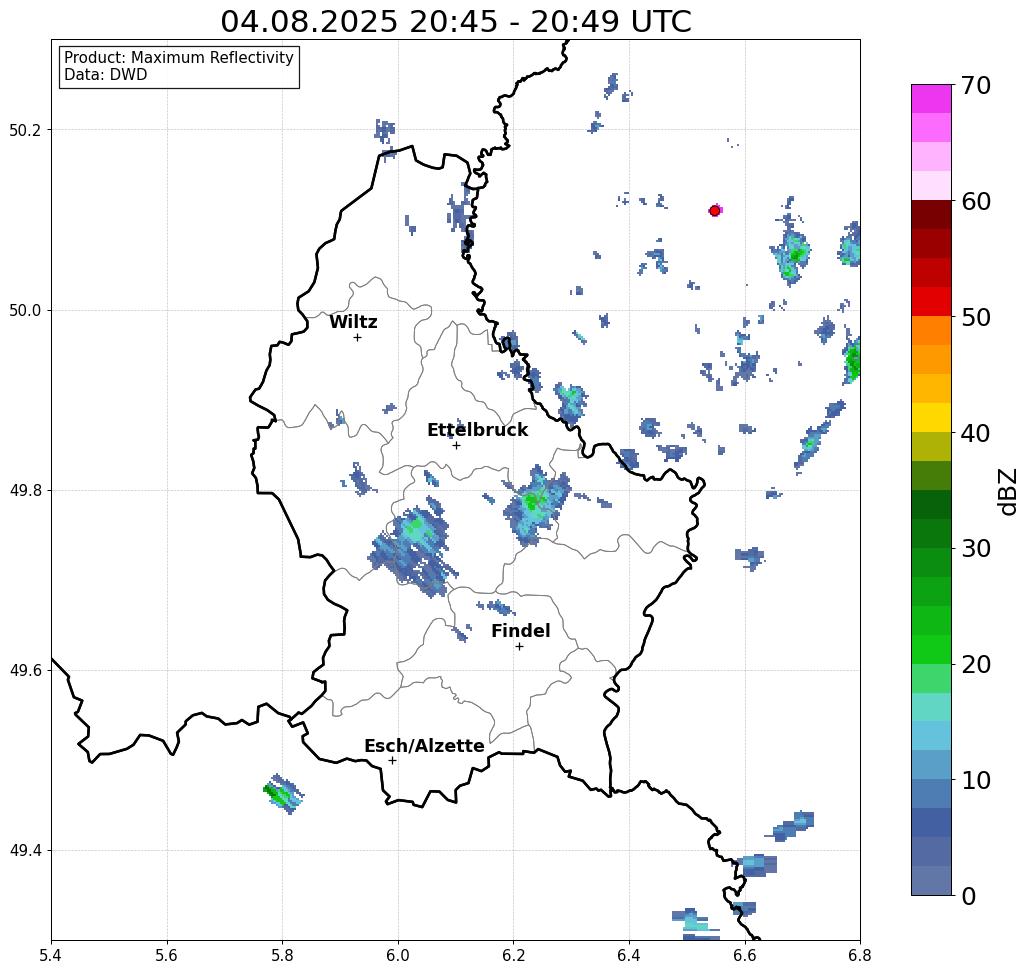
Task: Click the latitude label 50.2
Action: tap(25, 130)
